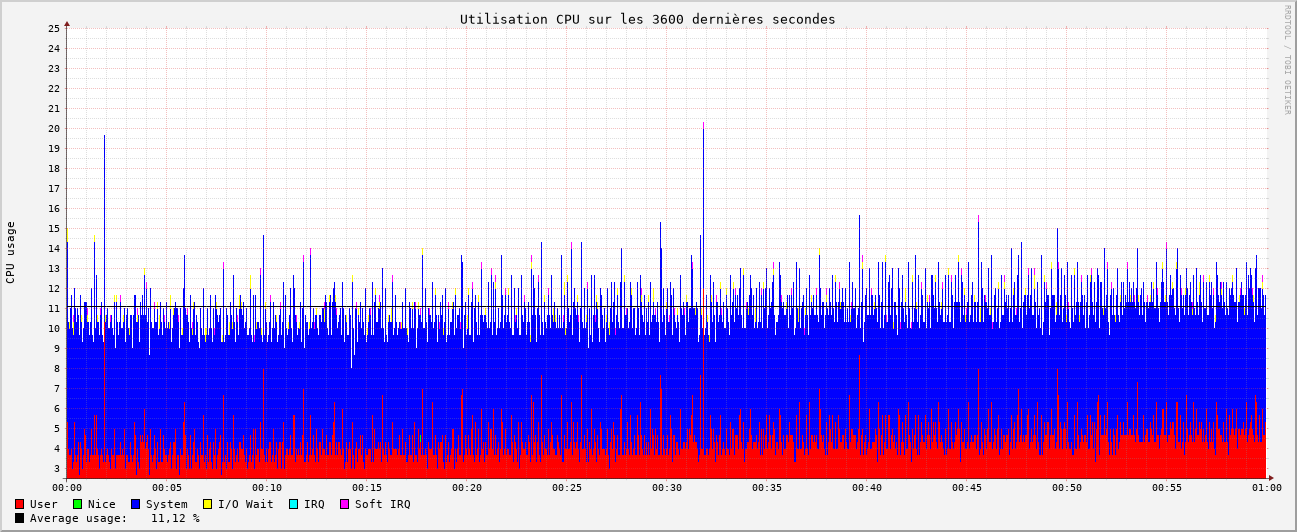The width and height of the screenshot is (1297, 532).
Task: Click the 00:30 time axis label
Action: (x=667, y=488)
